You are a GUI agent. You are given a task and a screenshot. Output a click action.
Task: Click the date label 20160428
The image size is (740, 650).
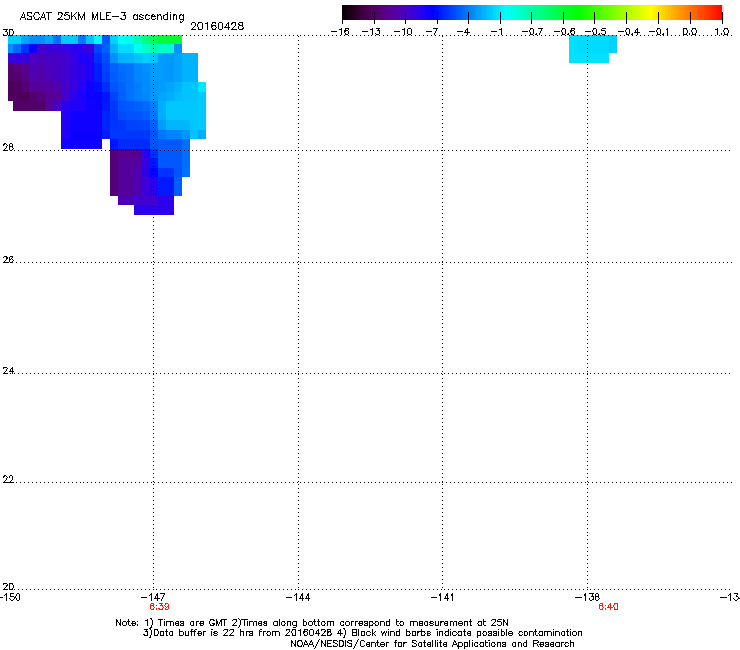217,26
